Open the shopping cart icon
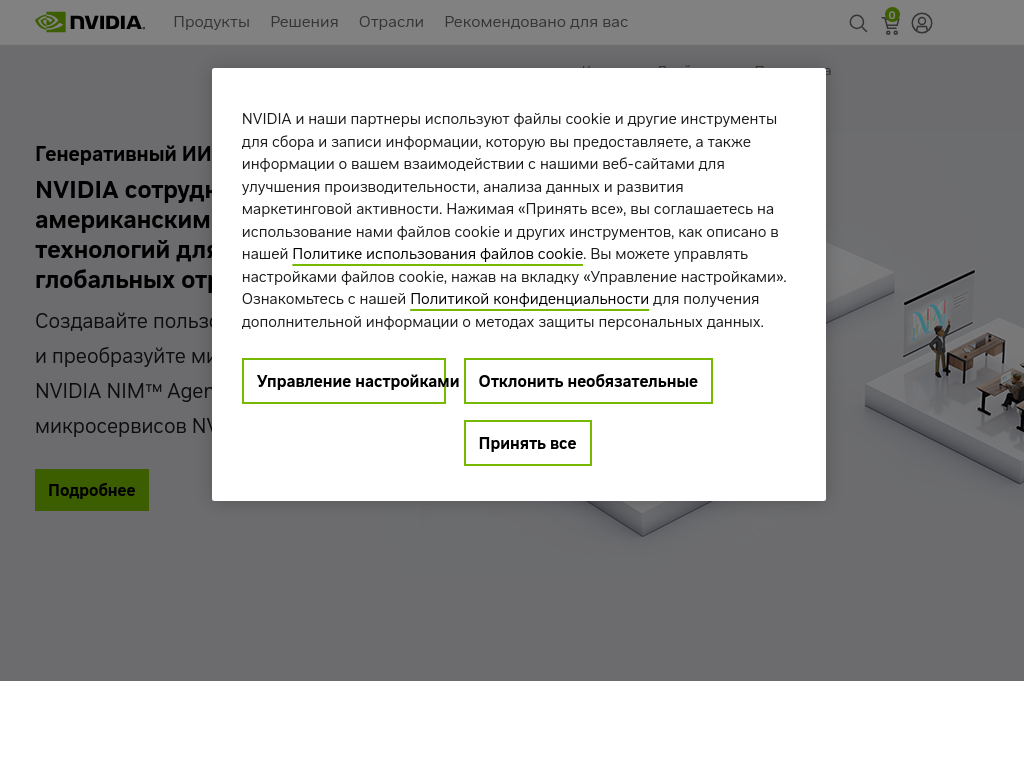 click(891, 22)
